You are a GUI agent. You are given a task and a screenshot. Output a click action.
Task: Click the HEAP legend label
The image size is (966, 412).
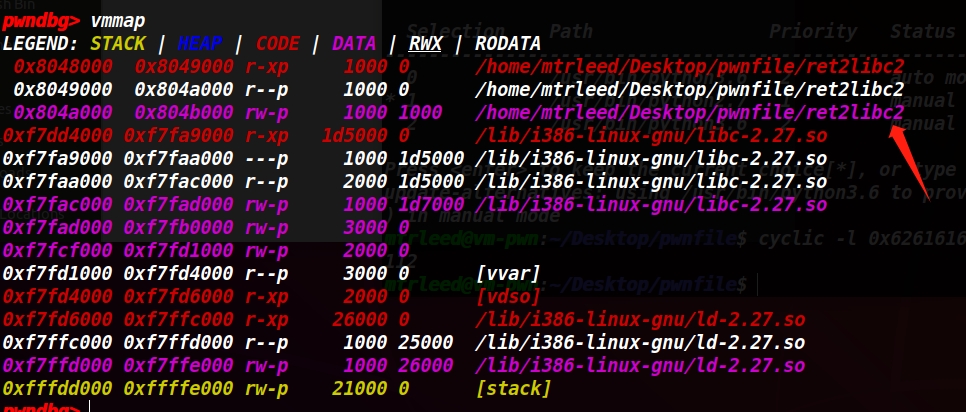coord(200,44)
